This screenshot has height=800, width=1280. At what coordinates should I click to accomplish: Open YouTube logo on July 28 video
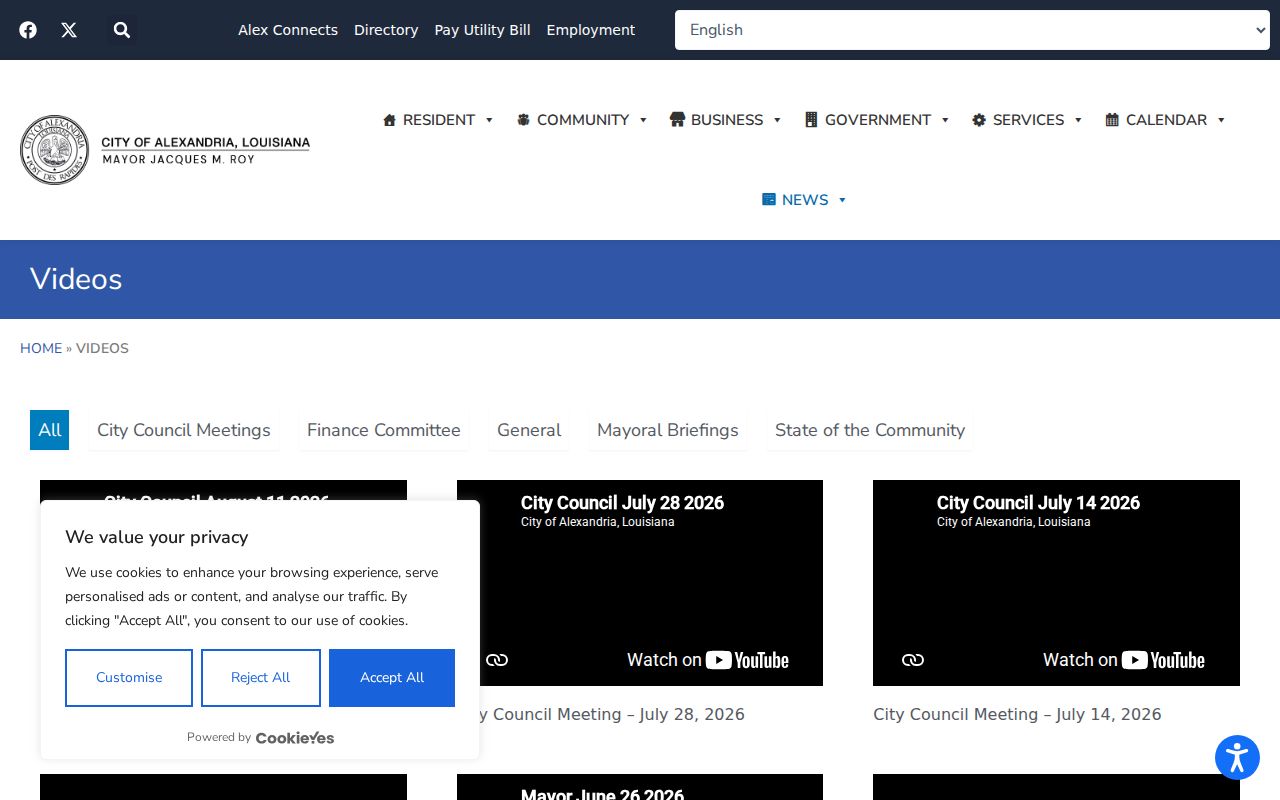747,660
